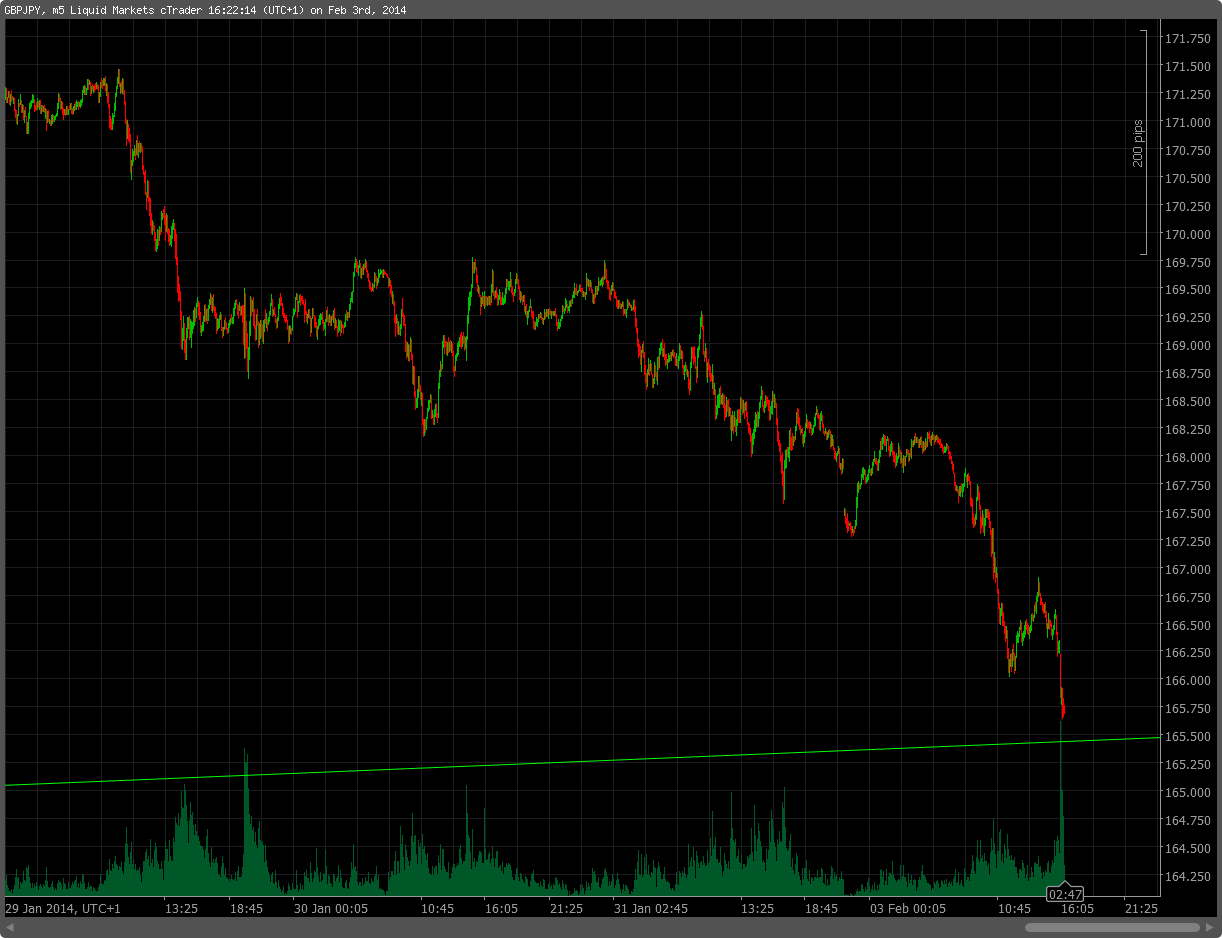Click the 169.000 price axis label
This screenshot has height=938, width=1222.
pos(1187,346)
